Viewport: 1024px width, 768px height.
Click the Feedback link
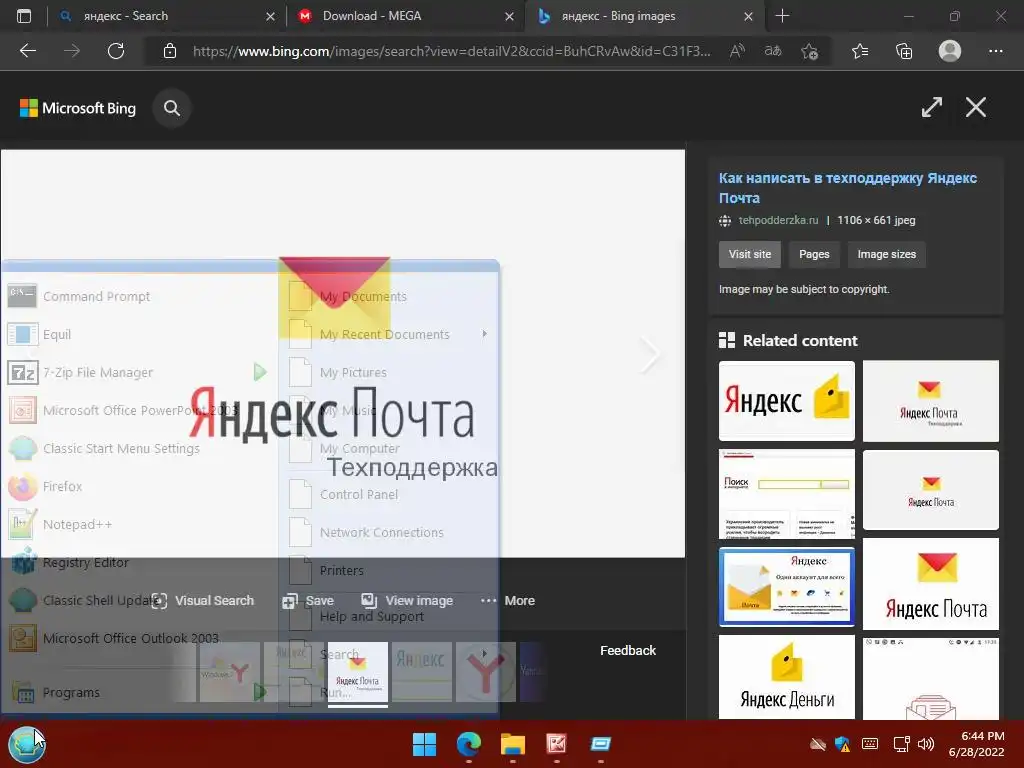coord(628,650)
